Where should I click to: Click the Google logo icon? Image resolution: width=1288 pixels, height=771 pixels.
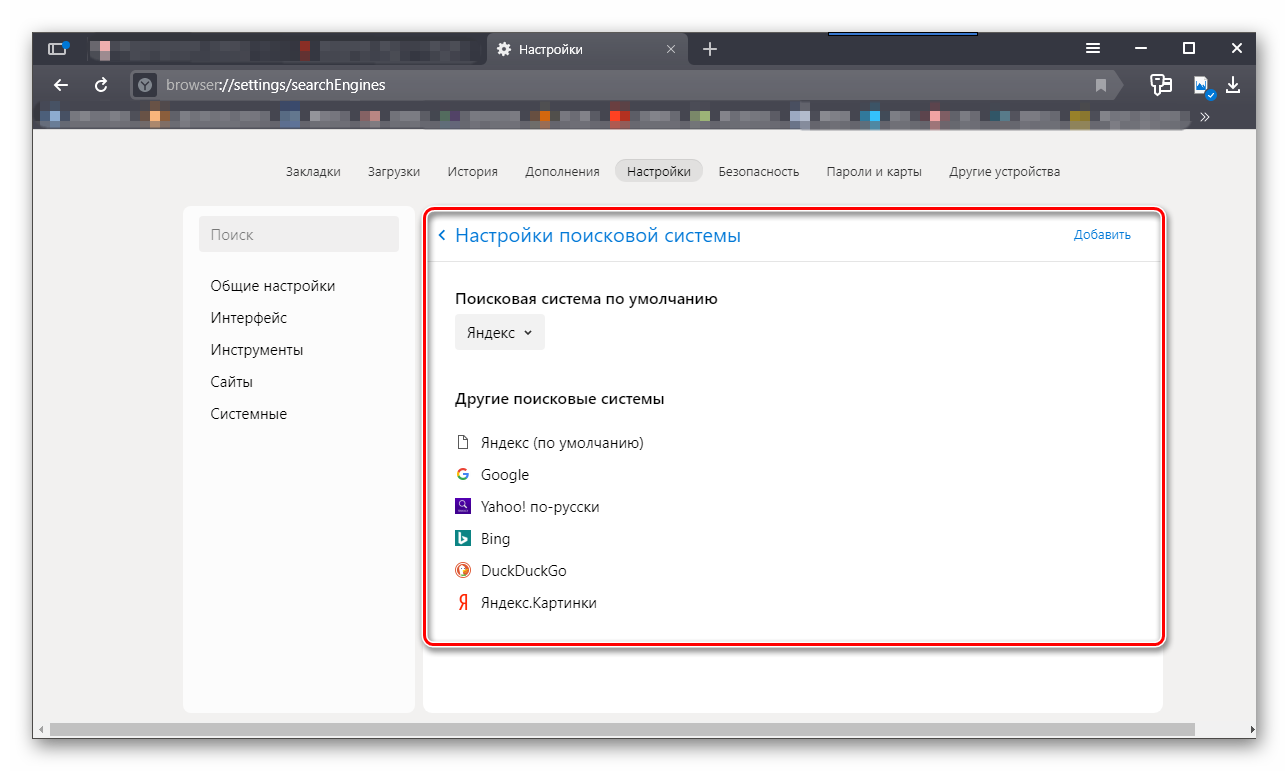[463, 475]
